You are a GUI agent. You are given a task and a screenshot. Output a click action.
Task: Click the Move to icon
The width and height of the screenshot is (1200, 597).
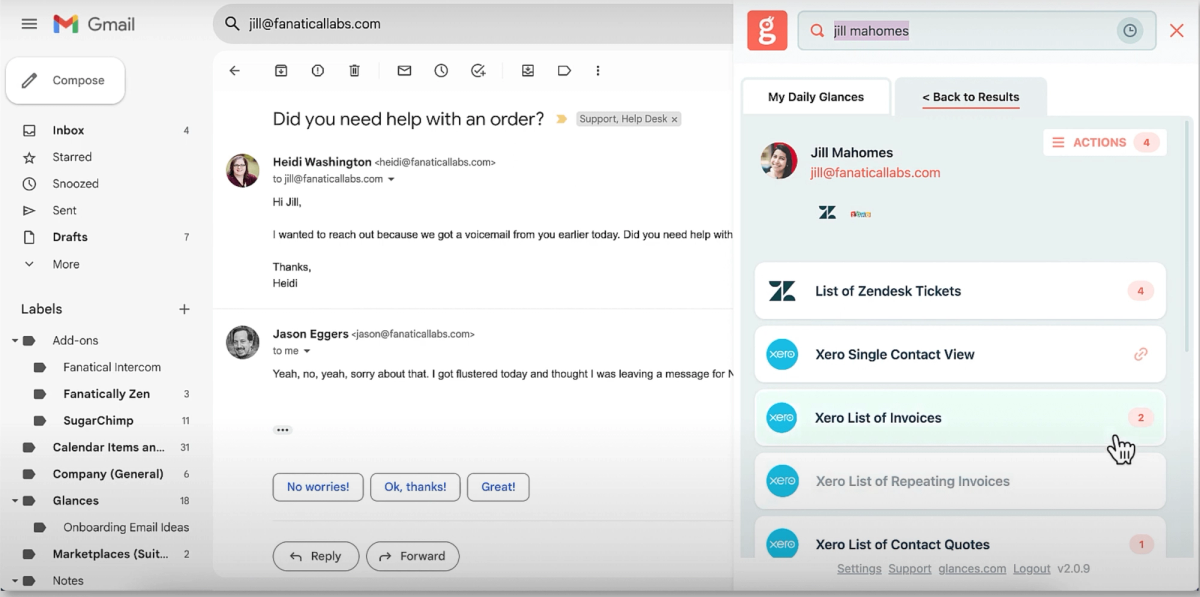coord(528,71)
